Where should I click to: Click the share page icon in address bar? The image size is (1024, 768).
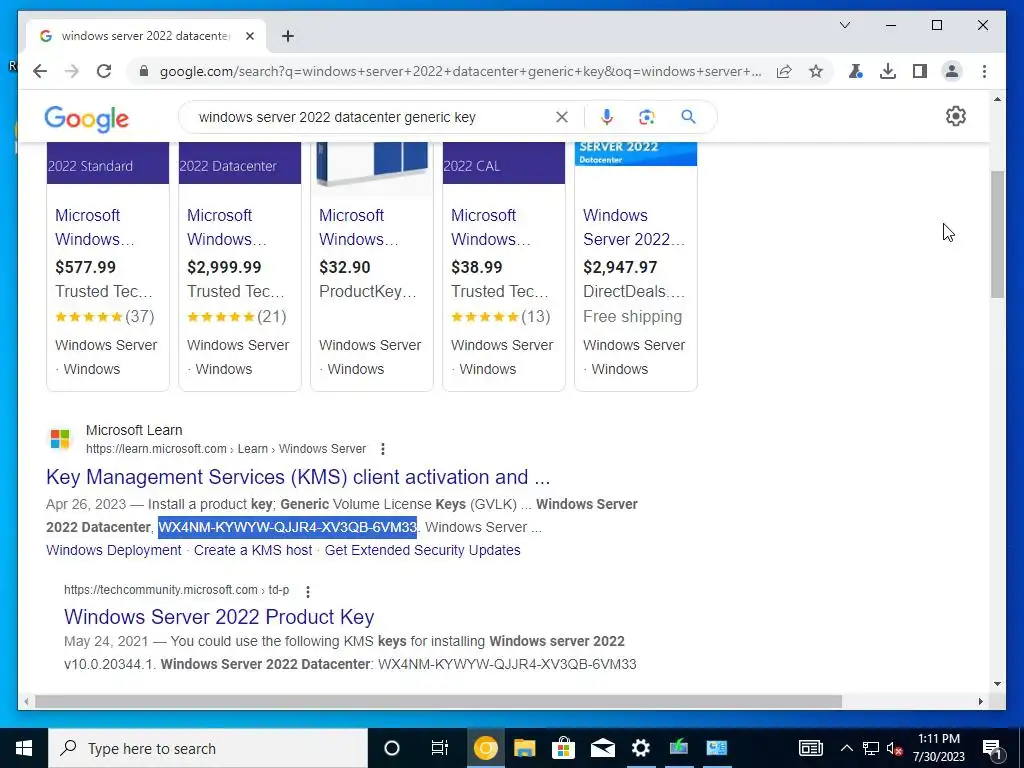[x=784, y=71]
